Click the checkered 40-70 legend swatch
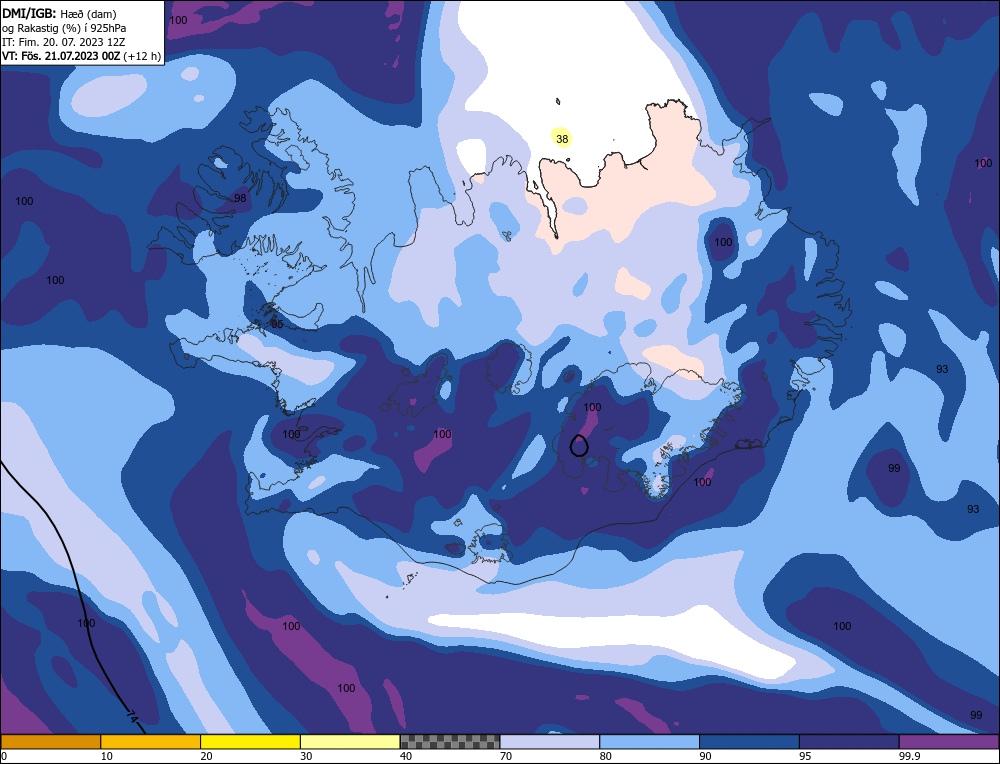 point(450,742)
